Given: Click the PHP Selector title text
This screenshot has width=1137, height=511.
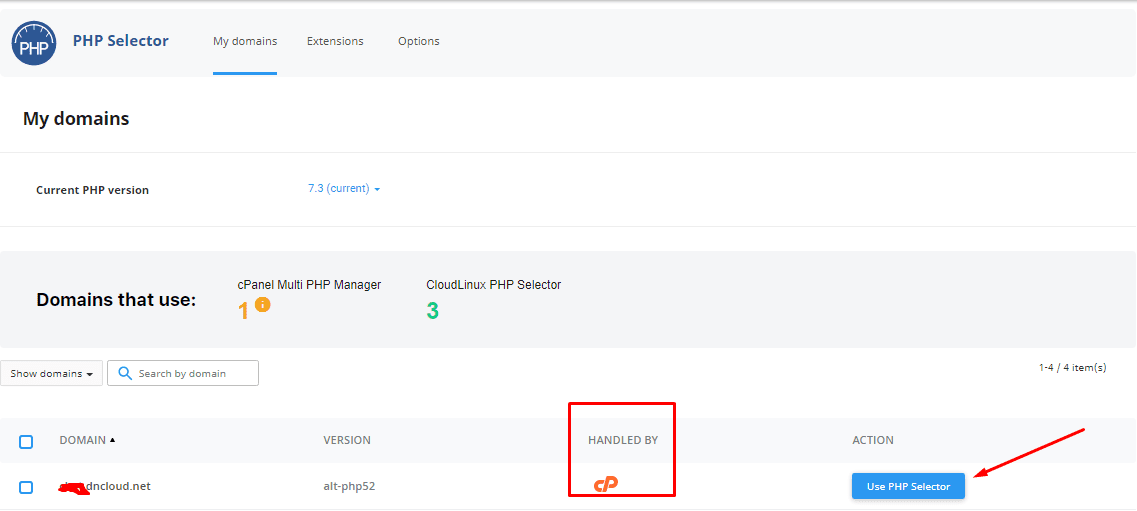Looking at the screenshot, I should pos(120,41).
